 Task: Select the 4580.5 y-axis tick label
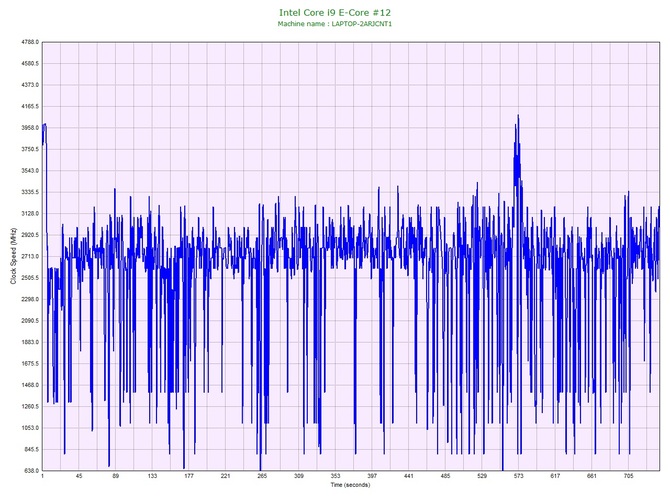30,64
